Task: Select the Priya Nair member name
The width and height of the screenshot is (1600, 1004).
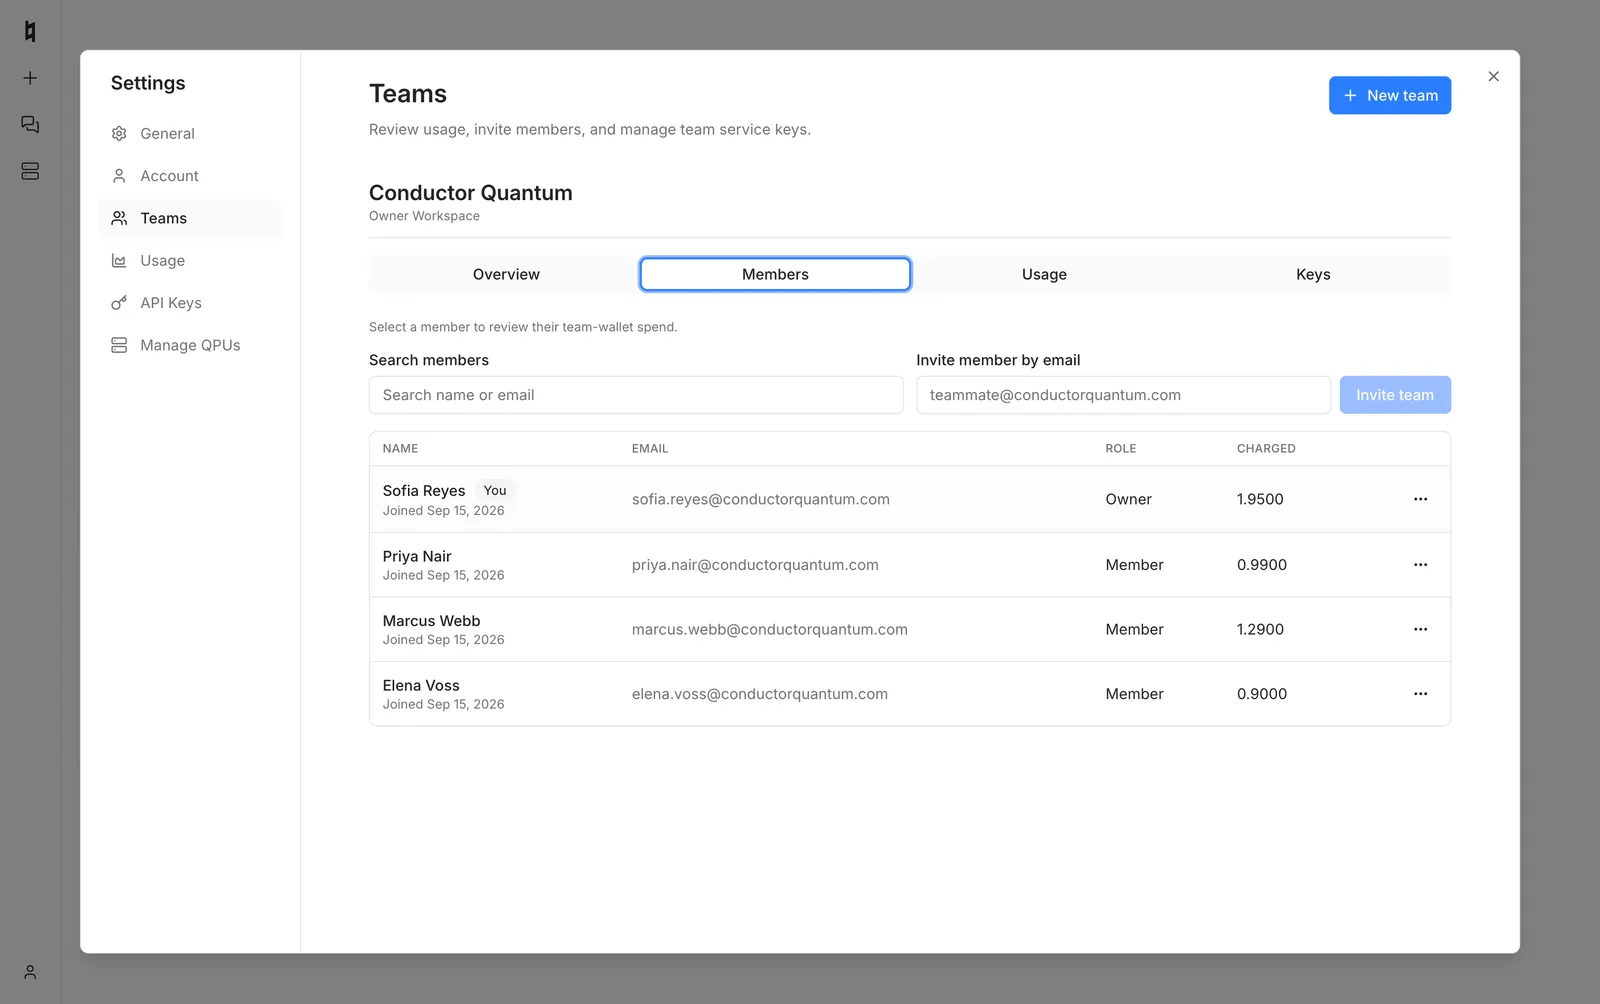Action: pos(417,556)
